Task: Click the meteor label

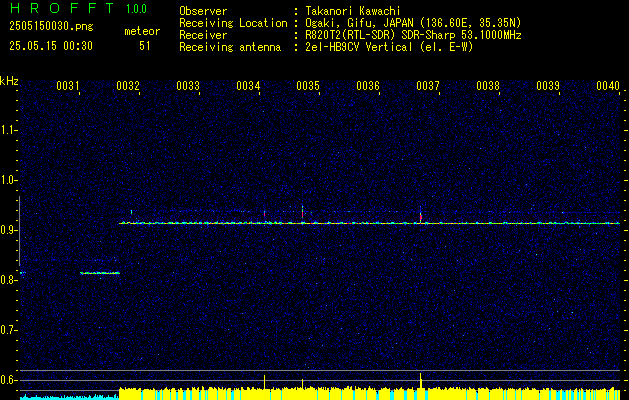Action: point(142,31)
